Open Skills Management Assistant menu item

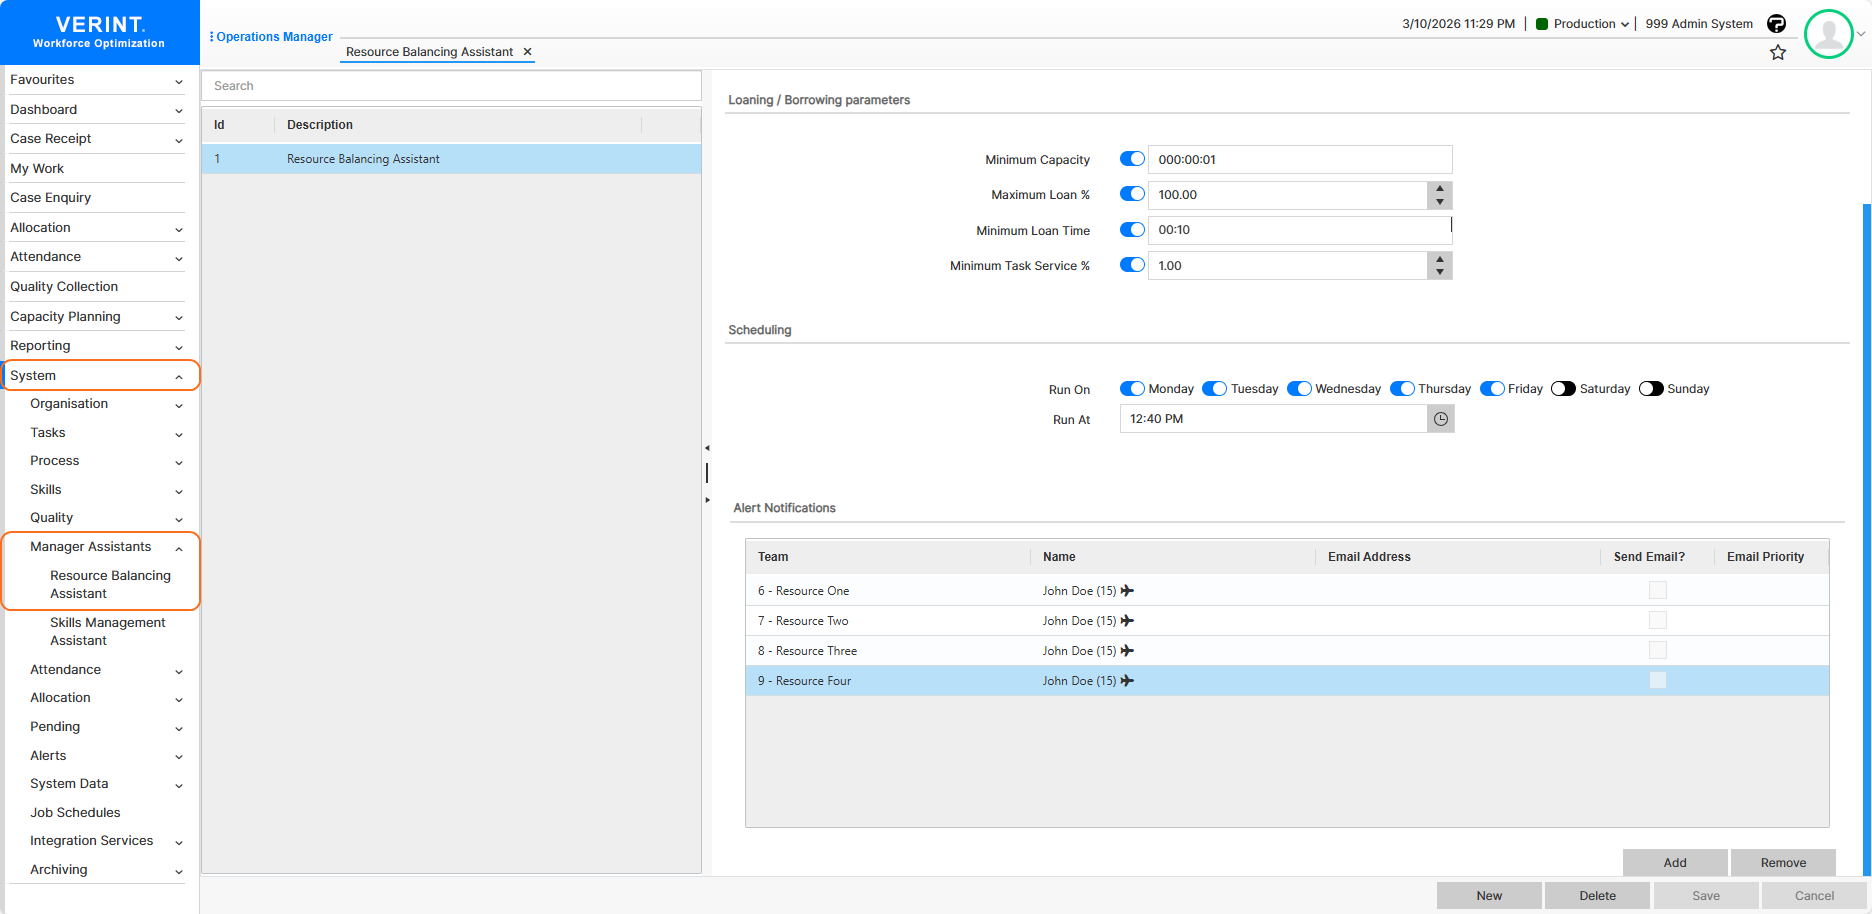click(107, 632)
